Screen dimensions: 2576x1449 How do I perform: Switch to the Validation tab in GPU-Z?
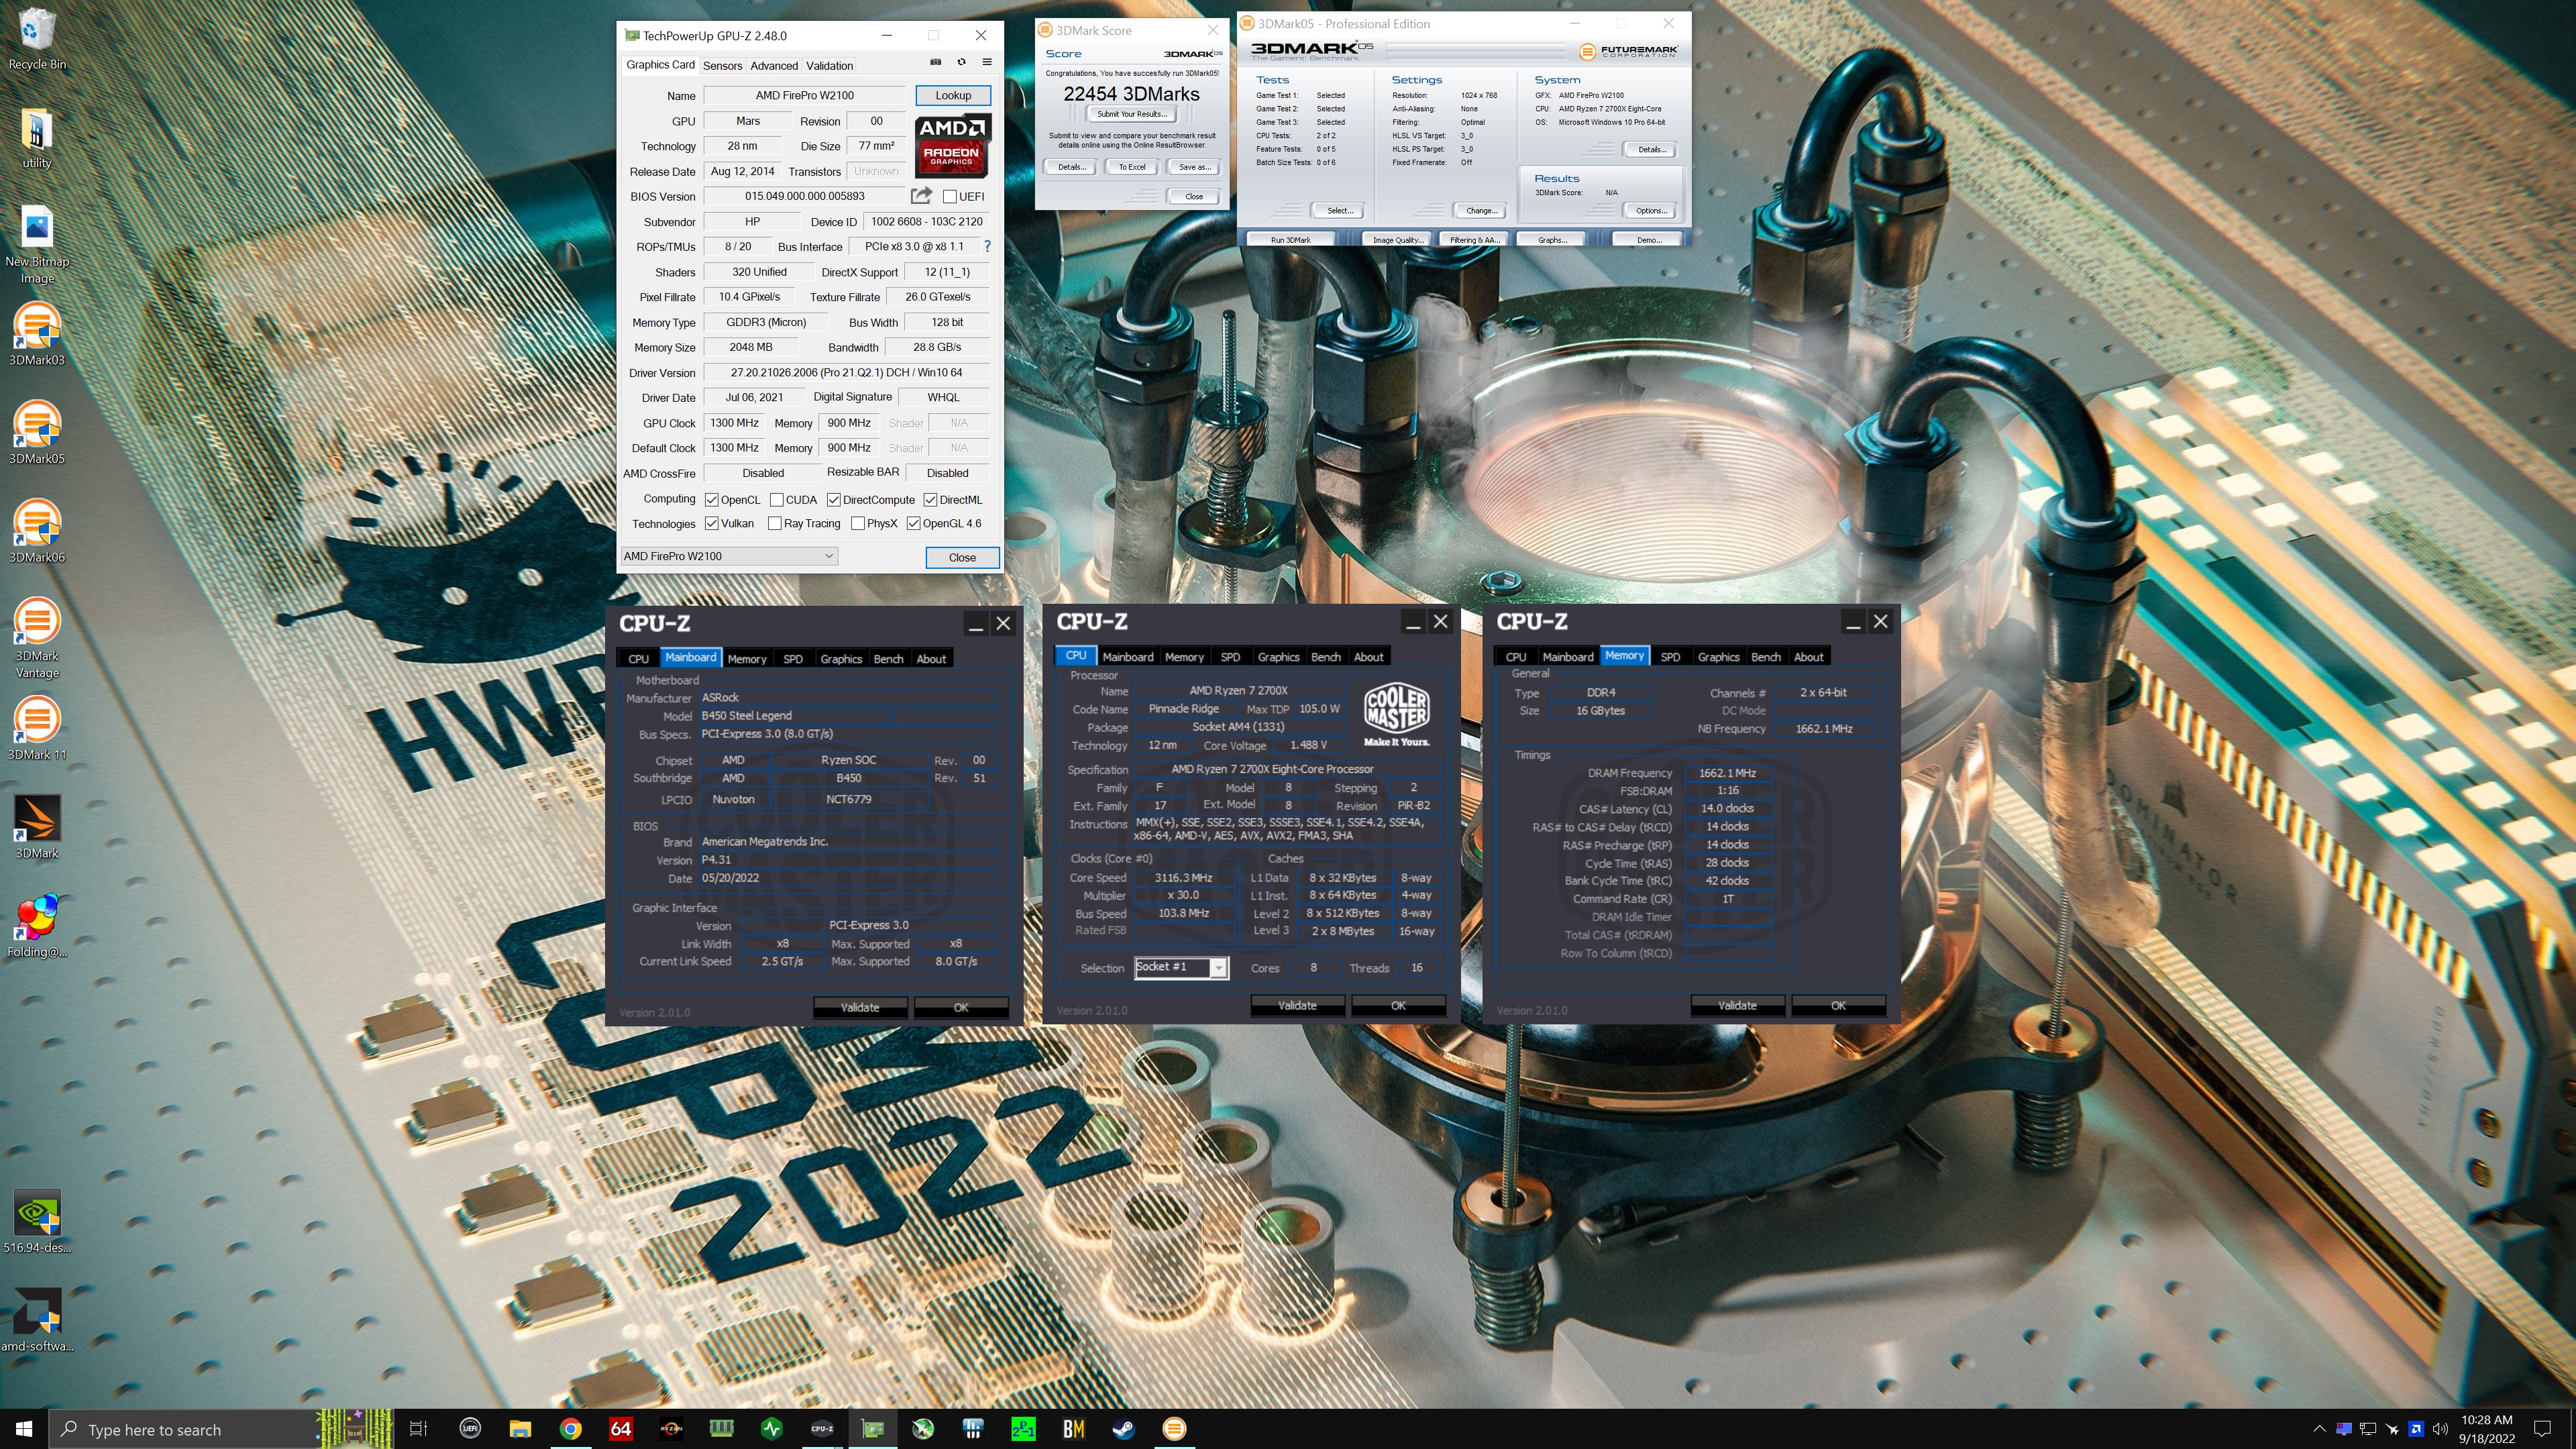point(829,66)
